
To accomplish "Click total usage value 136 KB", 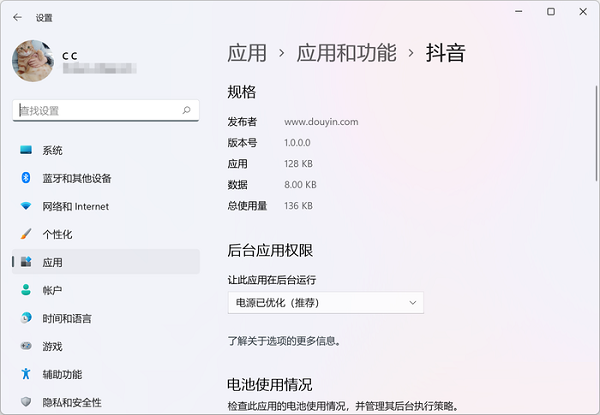I will point(298,206).
